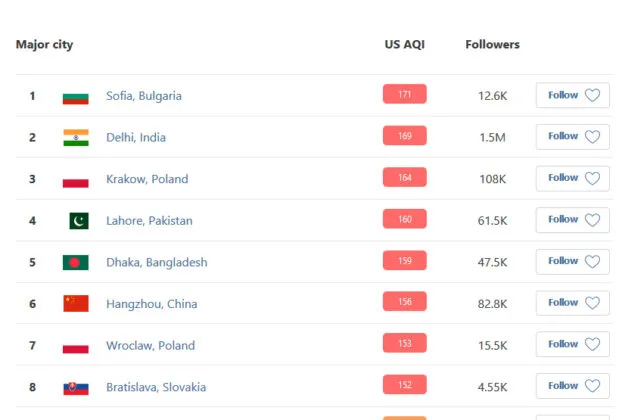
Task: Click the Poland flag beside Krakow
Action: (76, 180)
